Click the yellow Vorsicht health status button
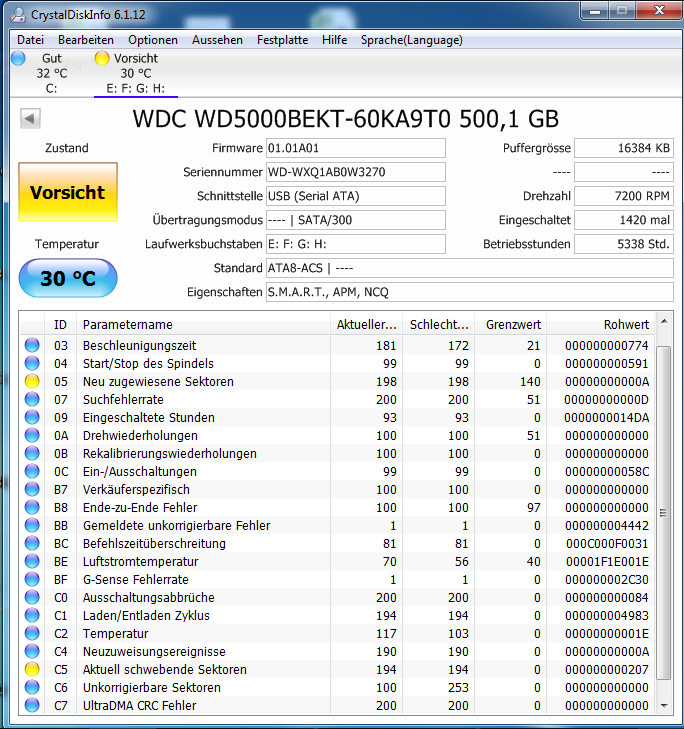Viewport: 684px width, 729px height. [x=68, y=192]
